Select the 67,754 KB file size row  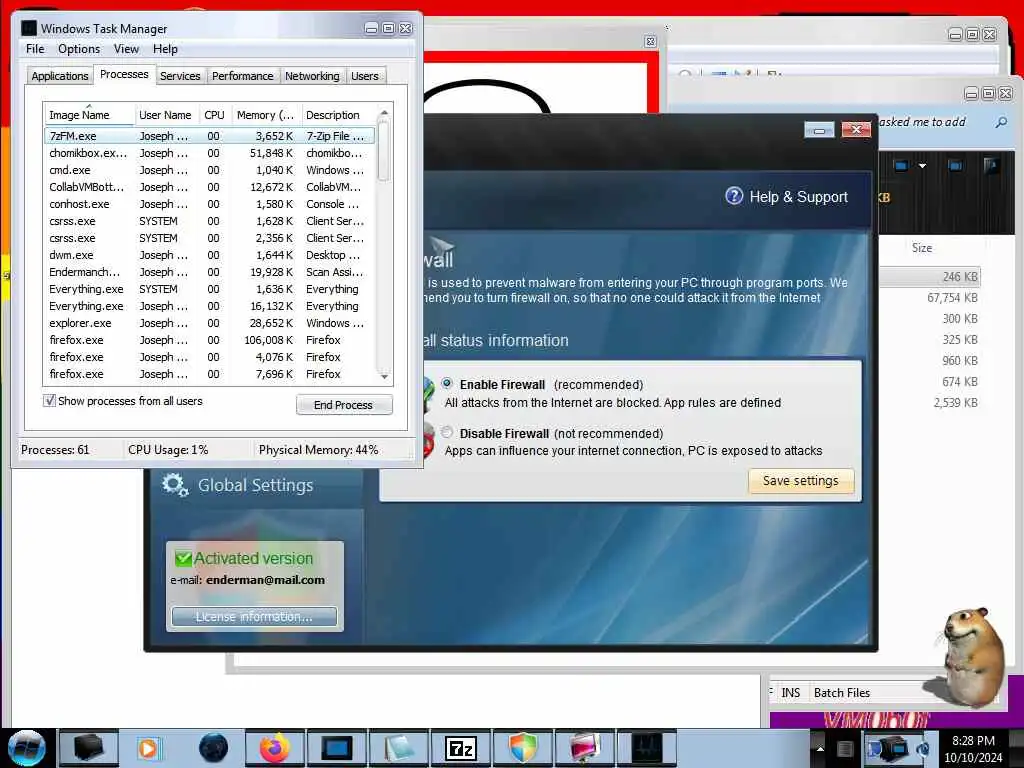click(930, 298)
